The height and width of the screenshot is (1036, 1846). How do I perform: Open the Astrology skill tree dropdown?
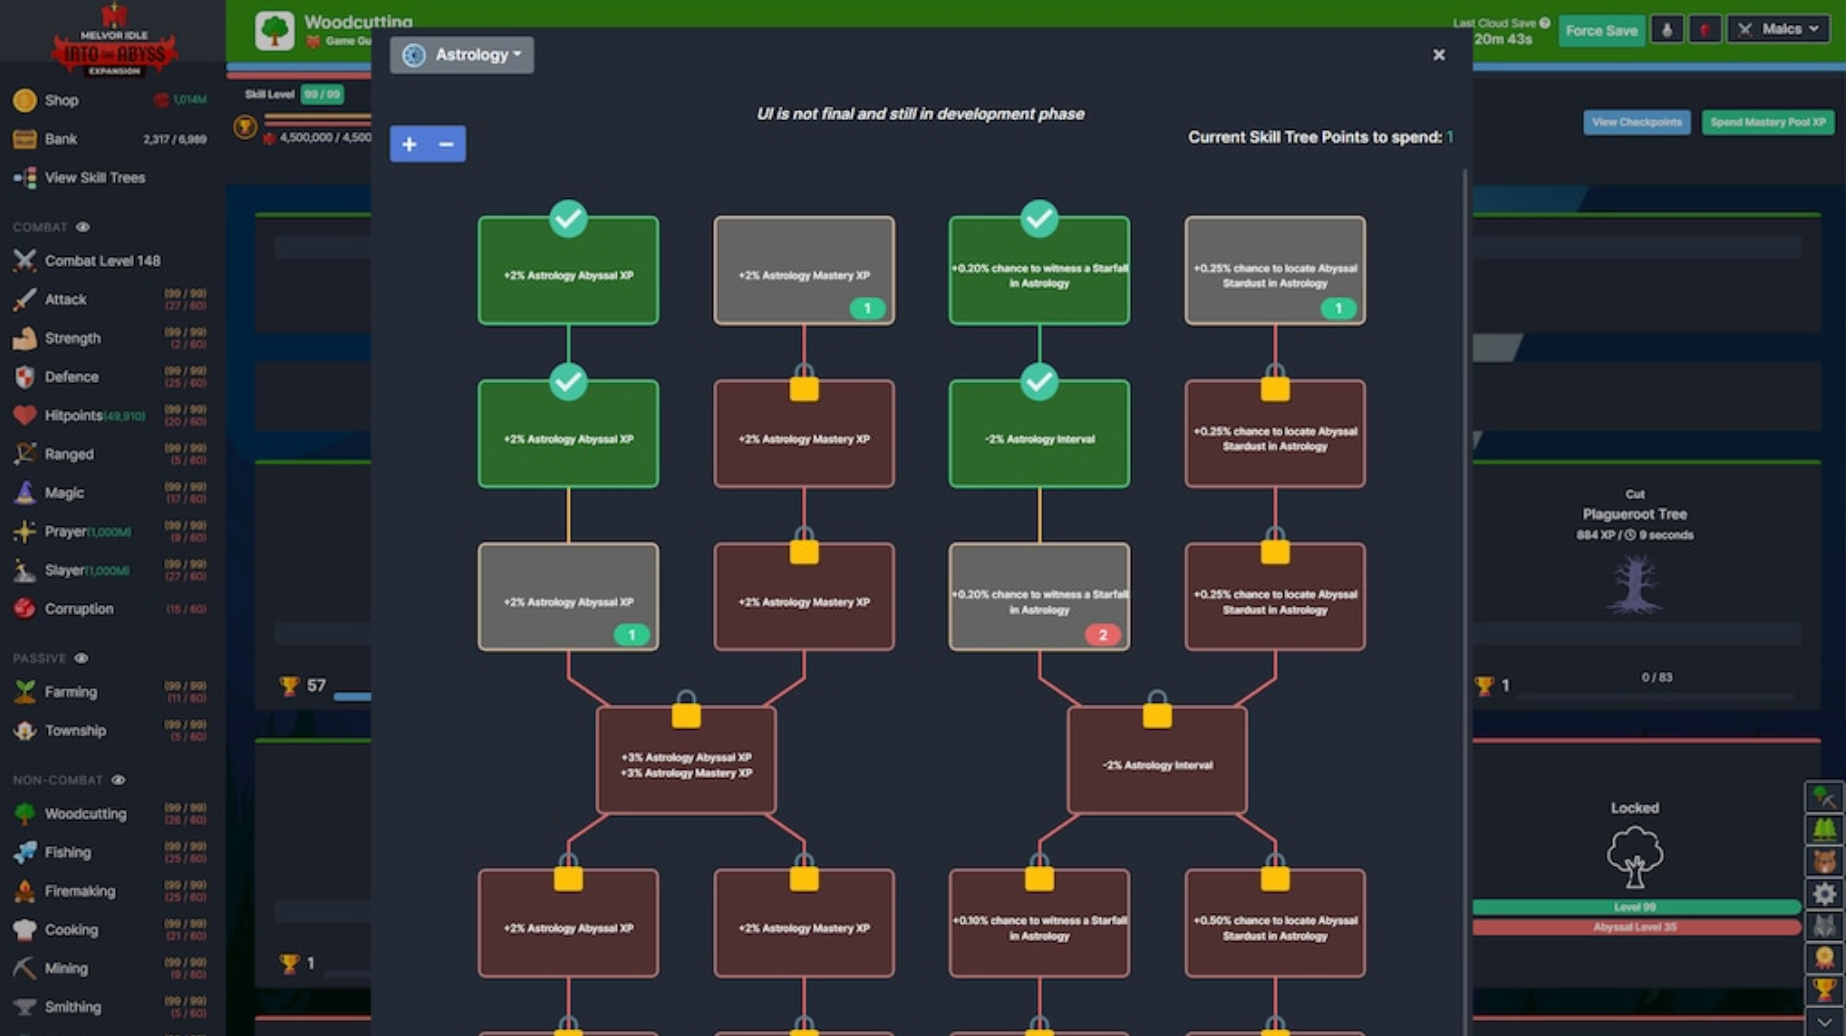pyautogui.click(x=462, y=55)
